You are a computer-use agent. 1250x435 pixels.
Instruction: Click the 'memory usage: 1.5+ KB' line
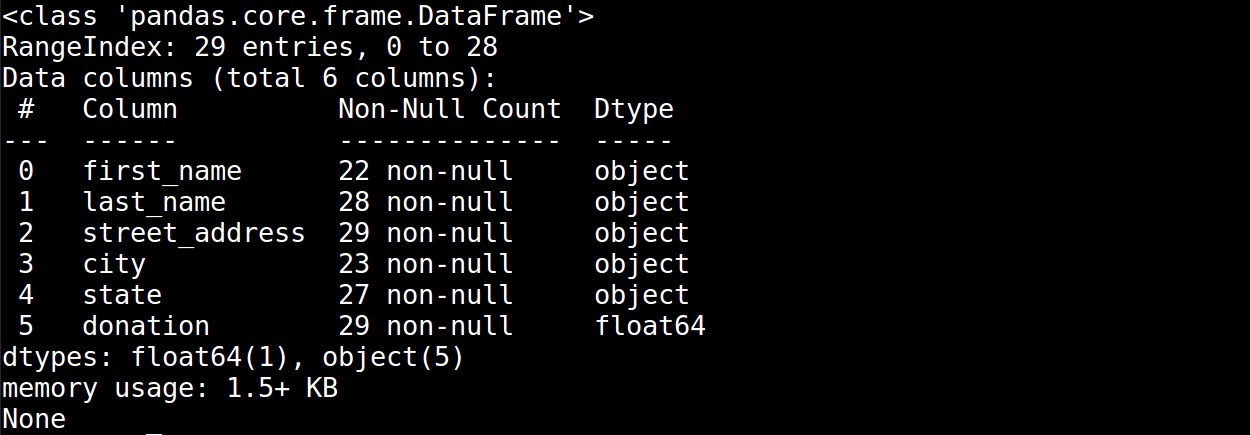tap(170, 388)
